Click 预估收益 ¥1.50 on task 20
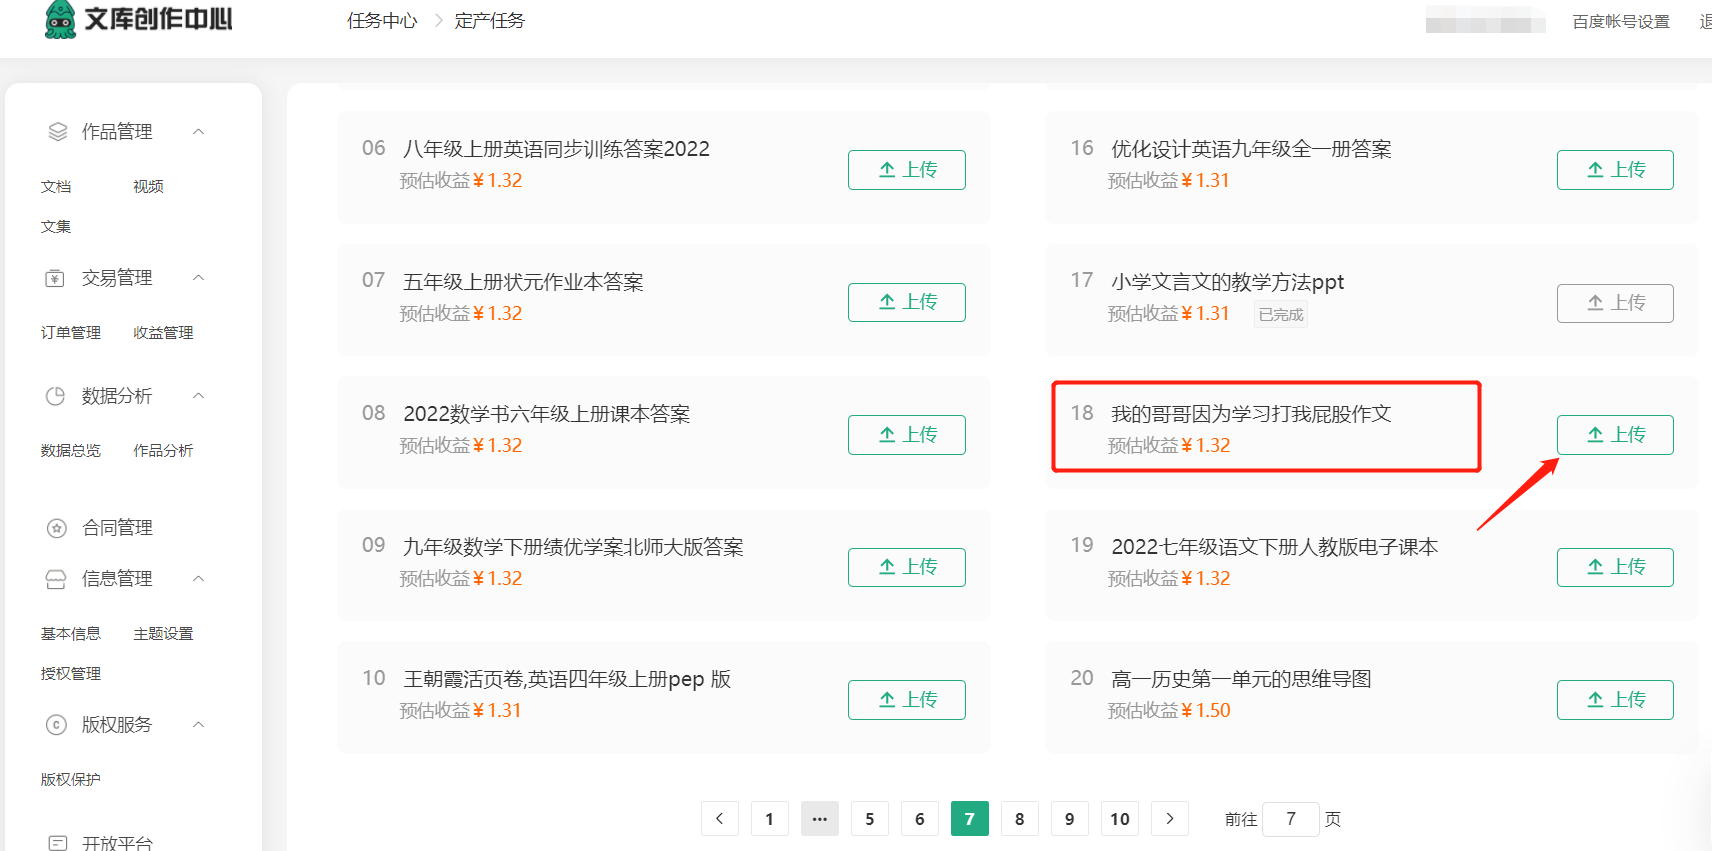1712x851 pixels. [x=1169, y=710]
